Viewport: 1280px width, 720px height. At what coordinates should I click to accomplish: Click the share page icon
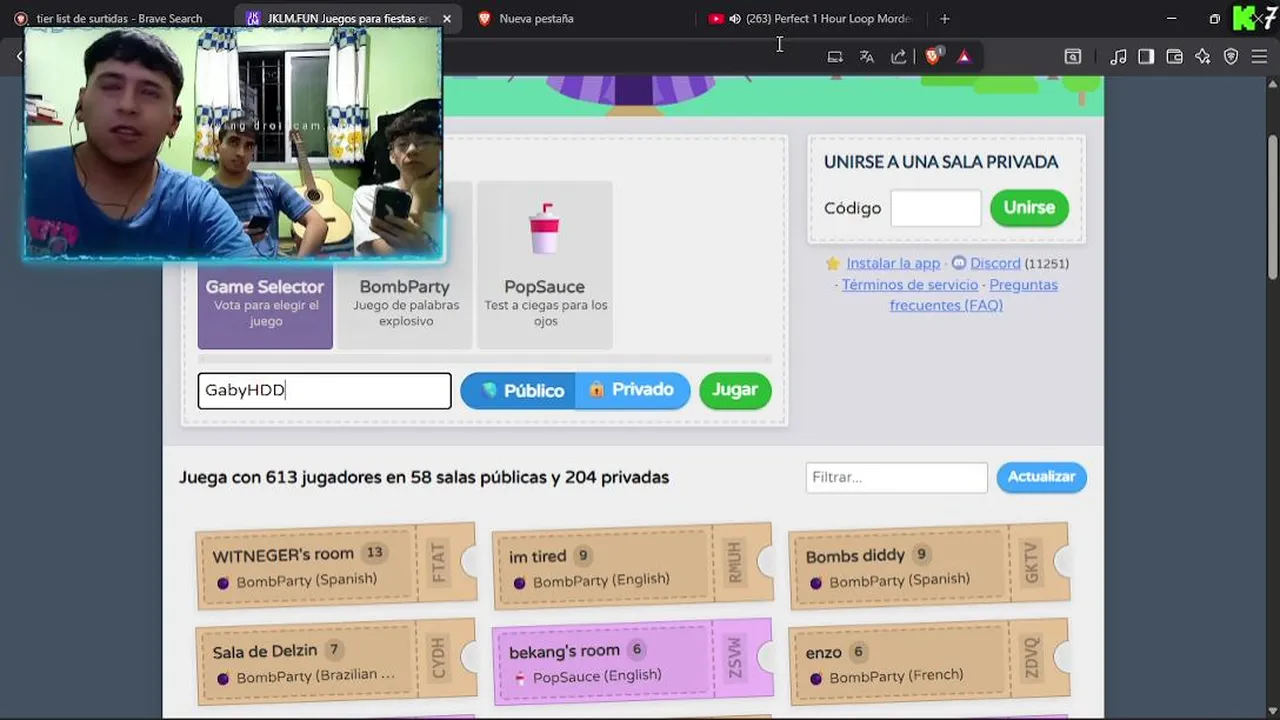(x=899, y=57)
